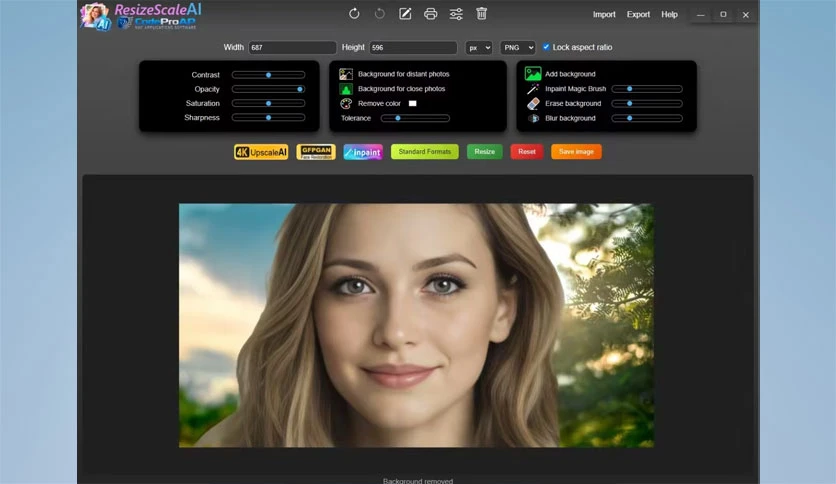This screenshot has width=836, height=484.
Task: Open the Export menu
Action: (638, 14)
